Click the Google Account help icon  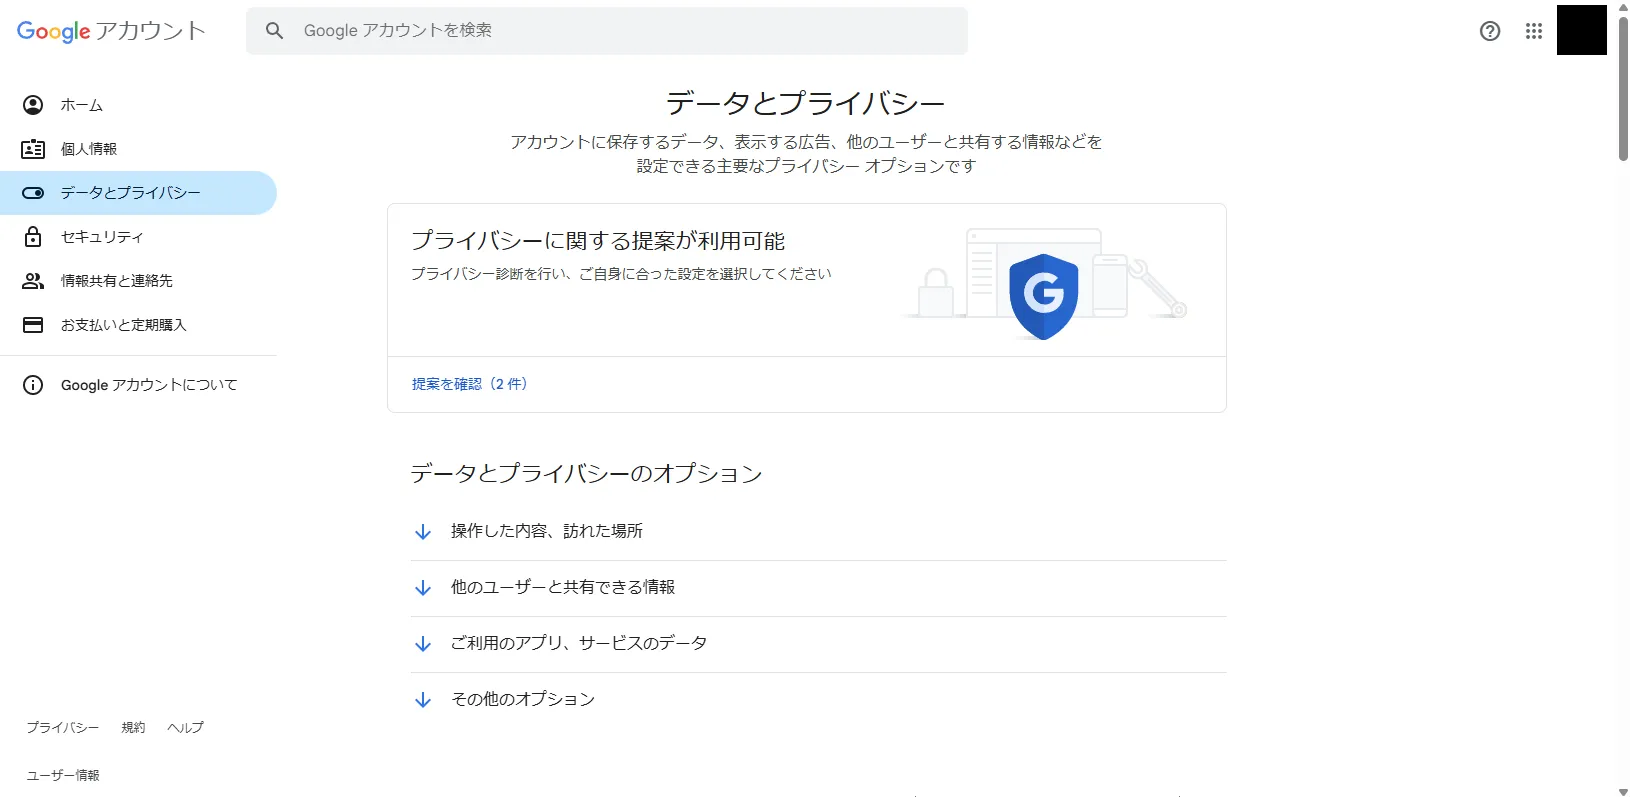tap(1490, 31)
